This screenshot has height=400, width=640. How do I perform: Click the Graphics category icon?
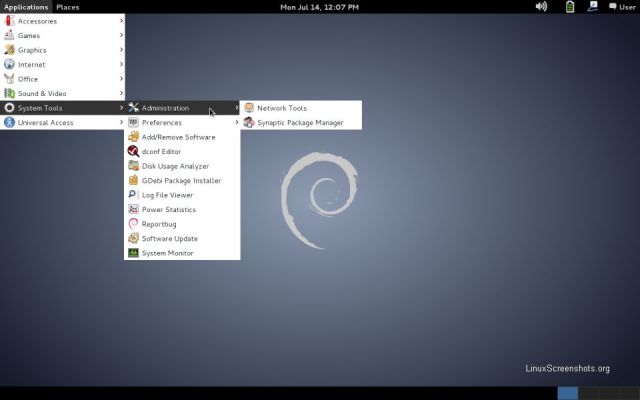point(9,50)
